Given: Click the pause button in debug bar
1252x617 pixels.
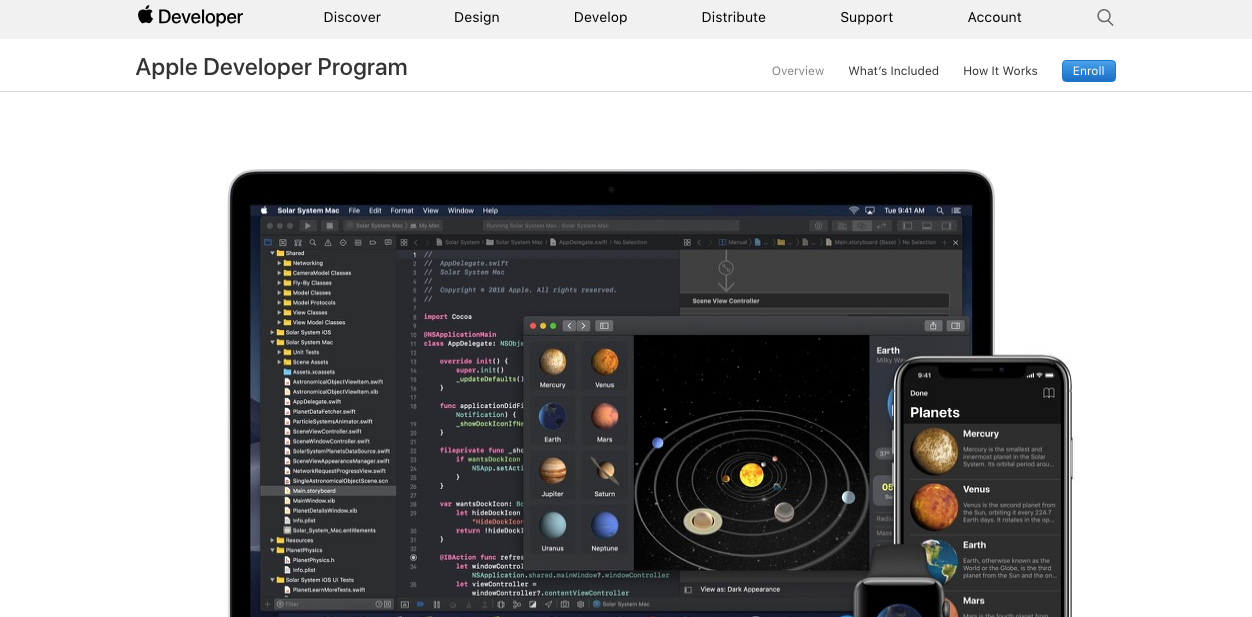Looking at the screenshot, I should [437, 604].
